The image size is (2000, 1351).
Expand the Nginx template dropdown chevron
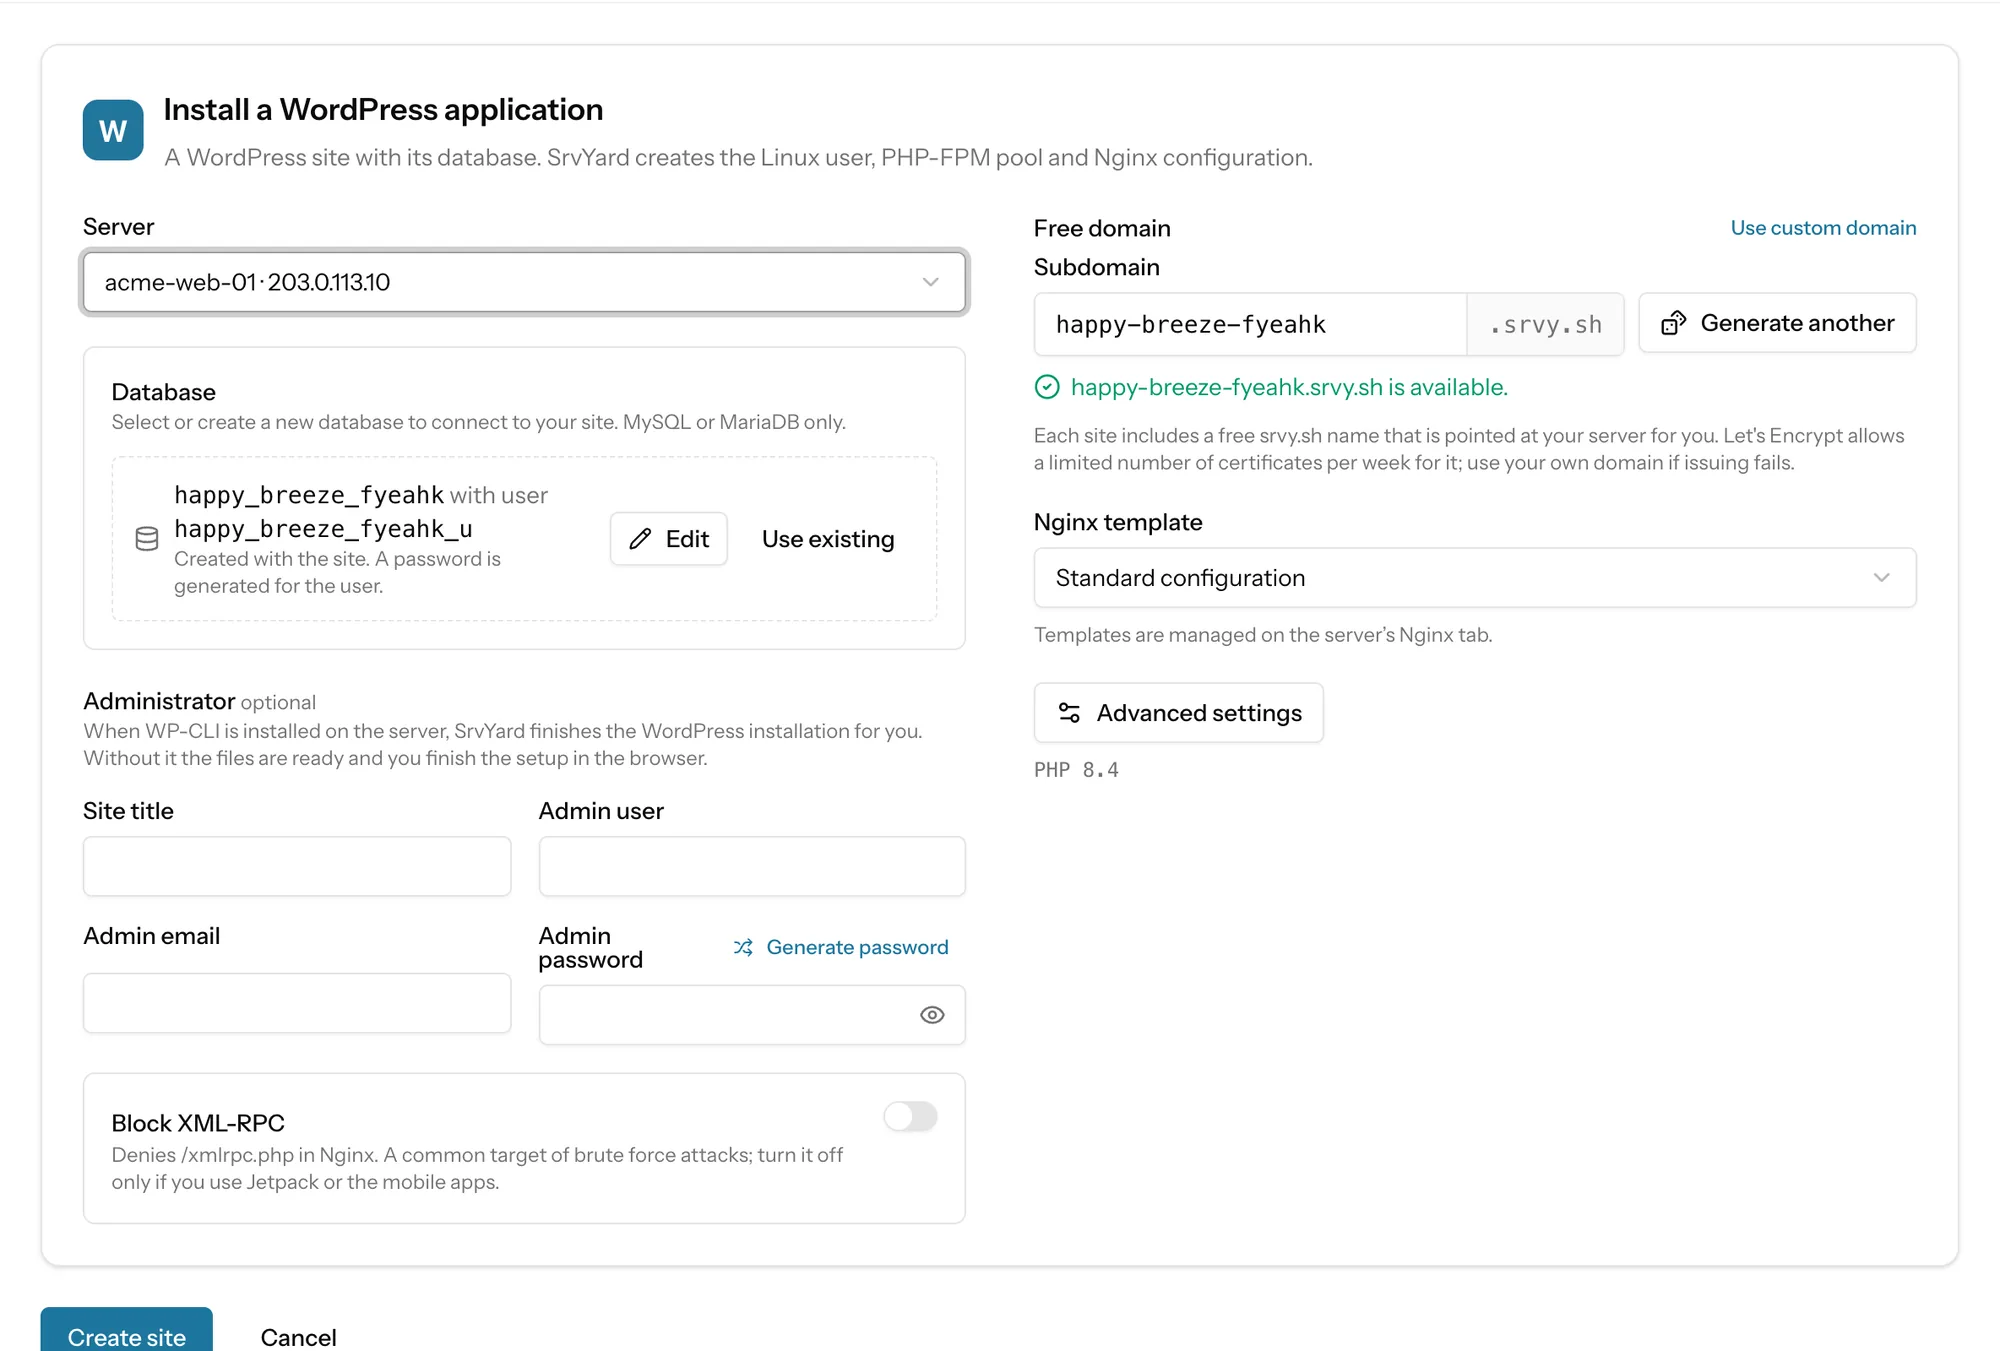(1881, 577)
